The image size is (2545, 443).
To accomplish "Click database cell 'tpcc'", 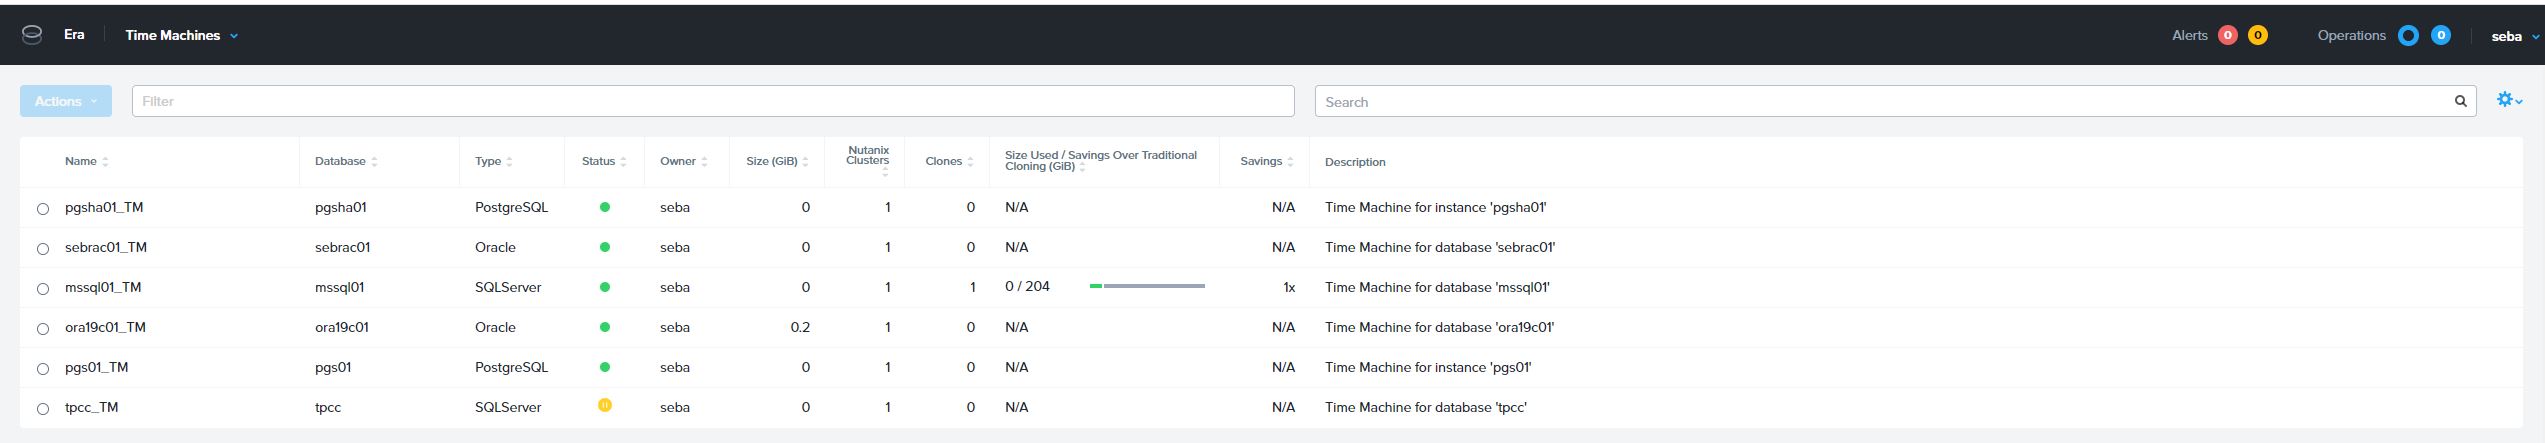I will coord(328,407).
